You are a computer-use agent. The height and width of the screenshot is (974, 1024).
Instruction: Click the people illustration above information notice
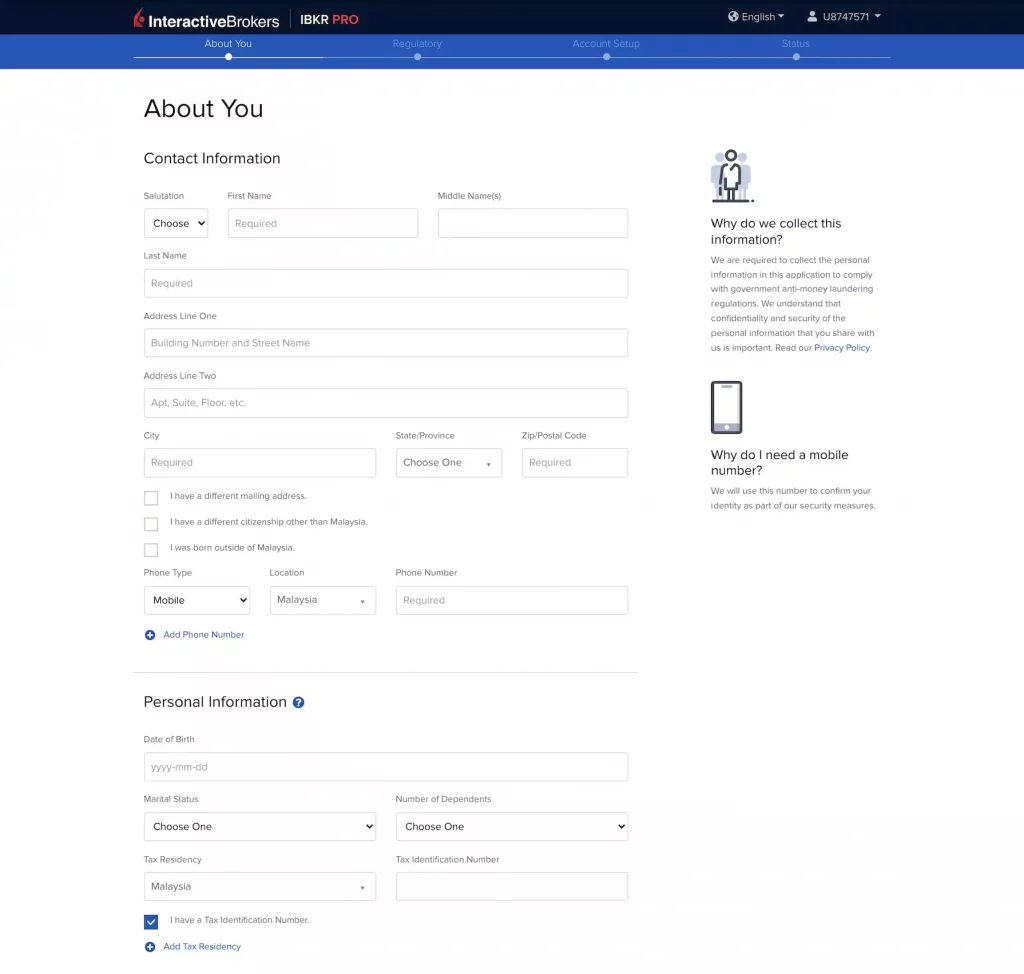[731, 176]
